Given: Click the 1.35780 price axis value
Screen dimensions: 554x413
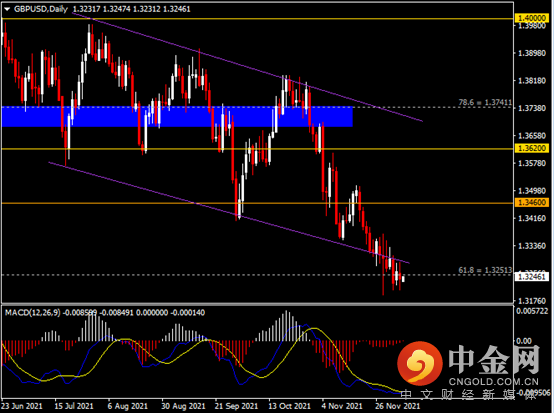Looking at the screenshot, I should coord(532,163).
